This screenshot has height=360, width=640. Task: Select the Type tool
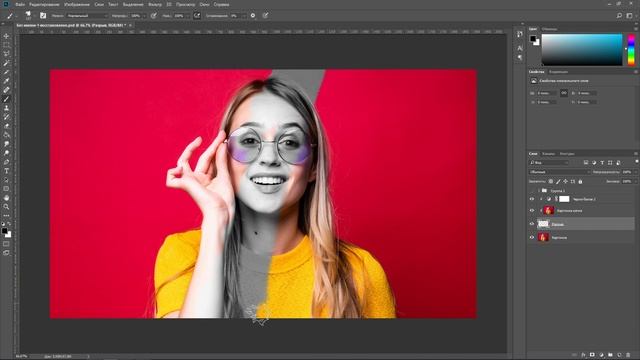6,171
